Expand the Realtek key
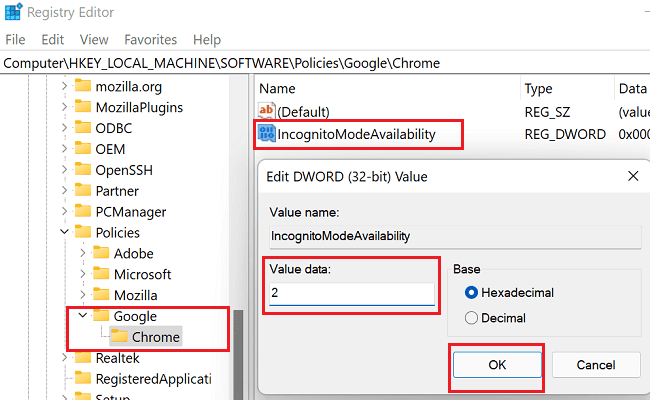This screenshot has height=400, width=650. 64,357
